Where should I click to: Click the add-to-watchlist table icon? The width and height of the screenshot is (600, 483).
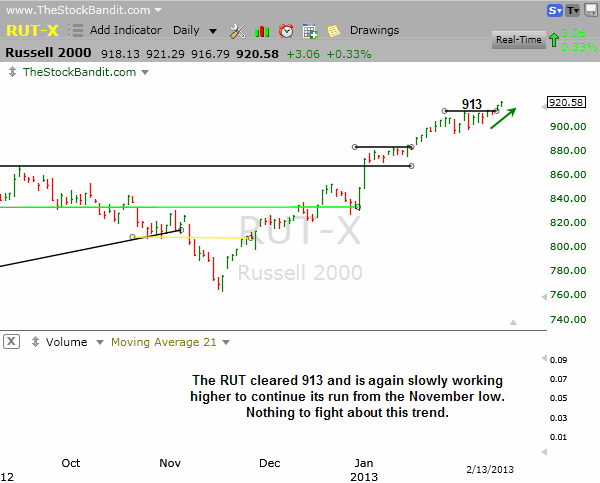click(310, 30)
